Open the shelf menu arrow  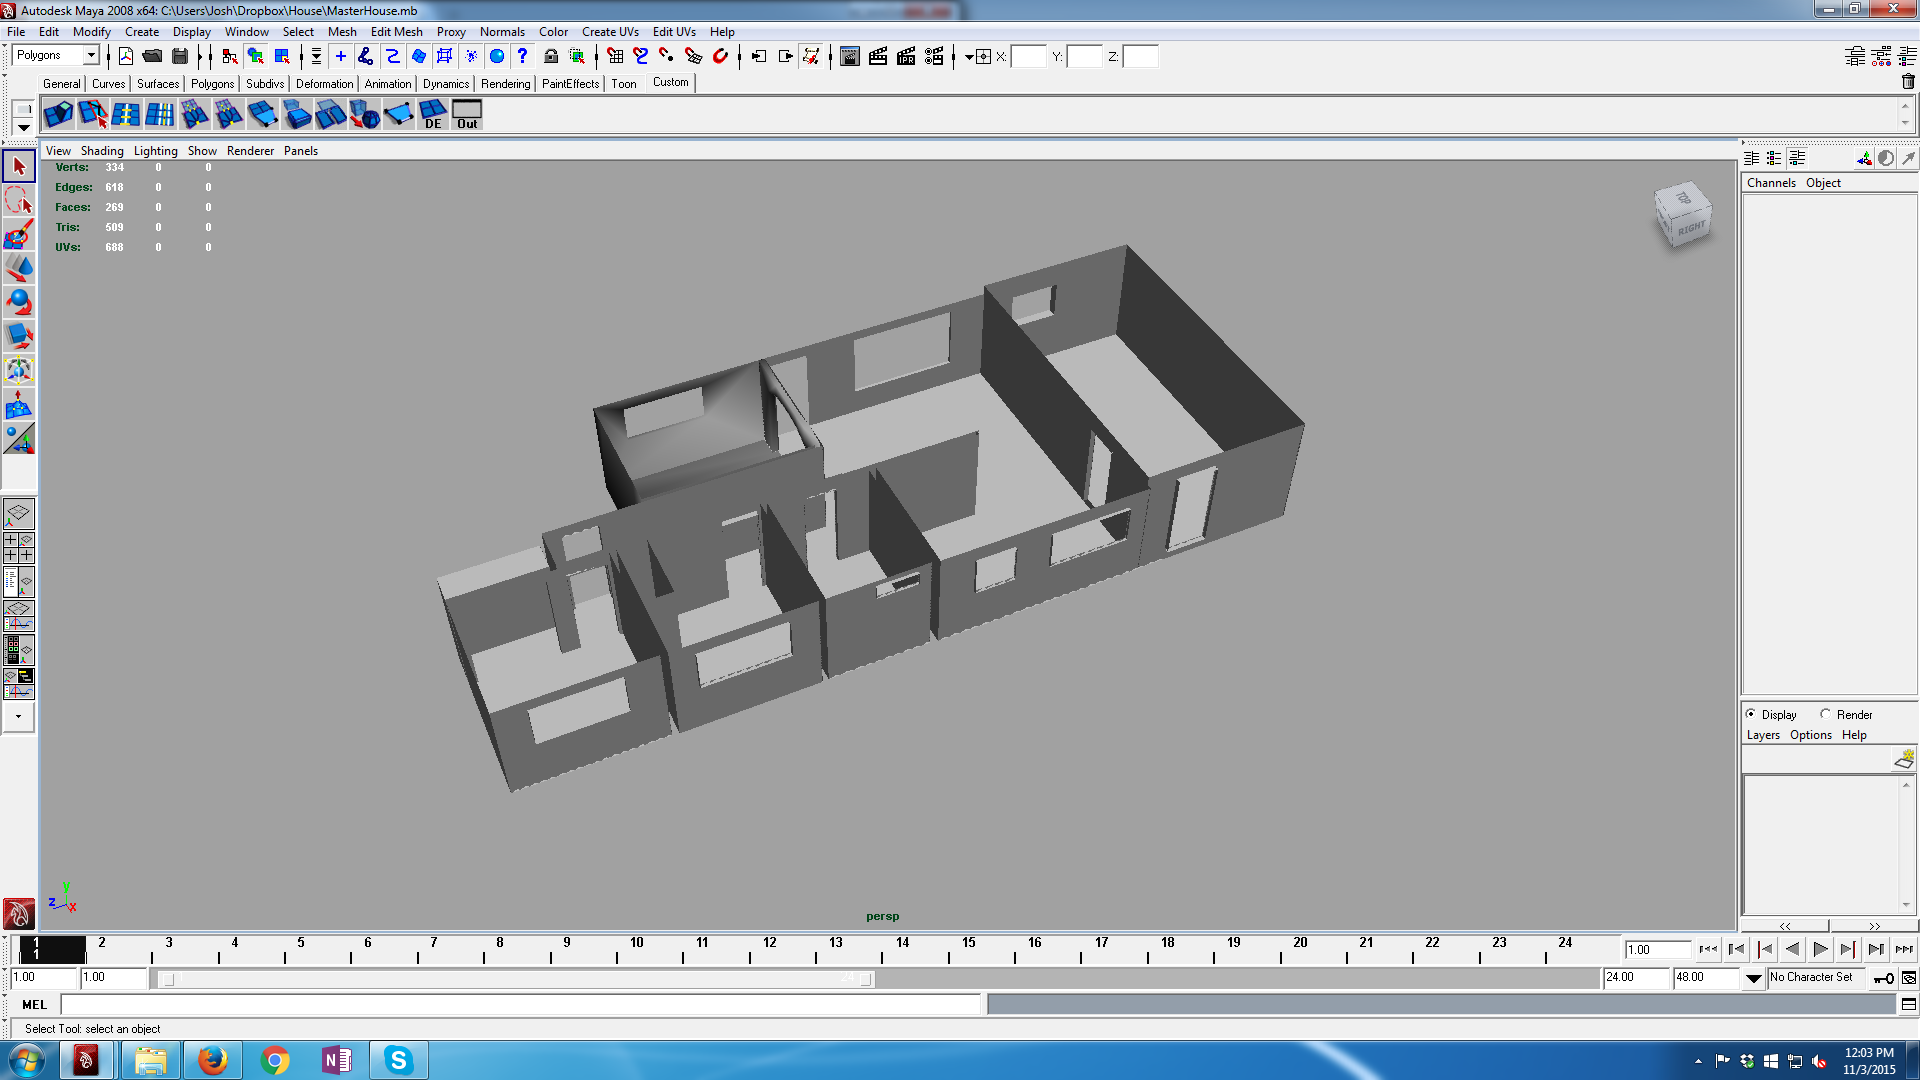(23, 128)
